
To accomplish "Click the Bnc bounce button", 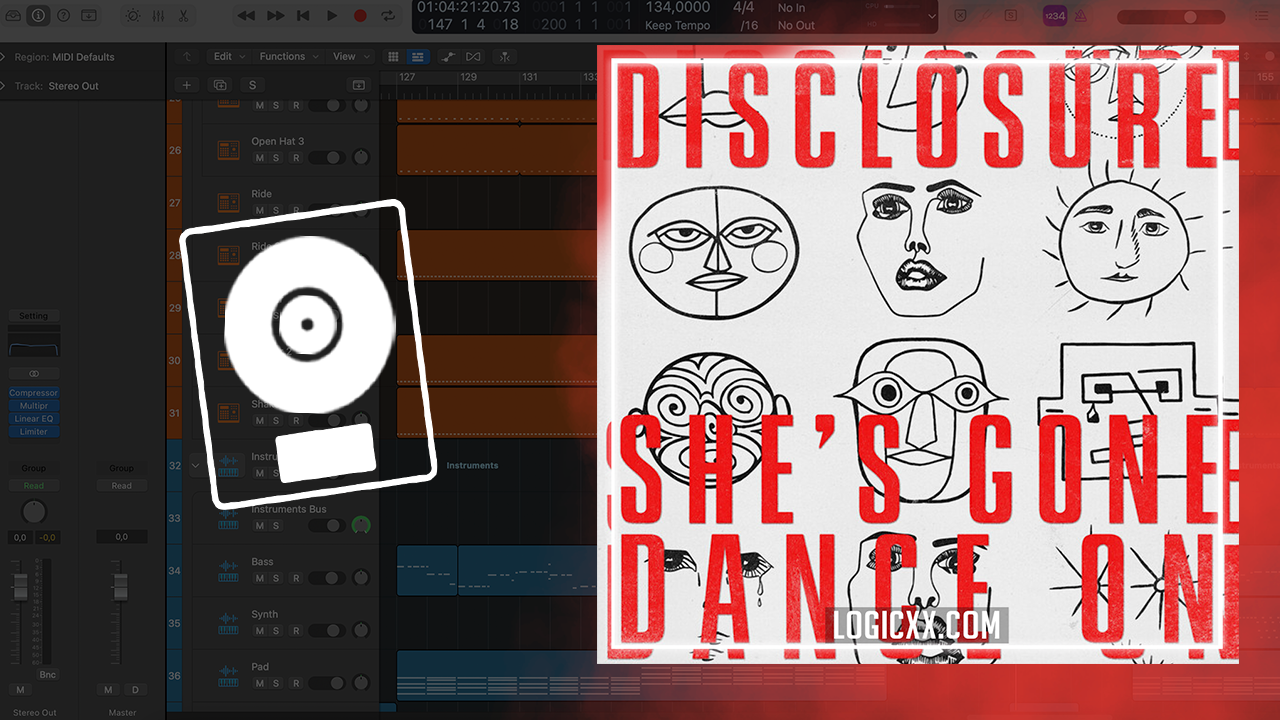I will coord(47,675).
